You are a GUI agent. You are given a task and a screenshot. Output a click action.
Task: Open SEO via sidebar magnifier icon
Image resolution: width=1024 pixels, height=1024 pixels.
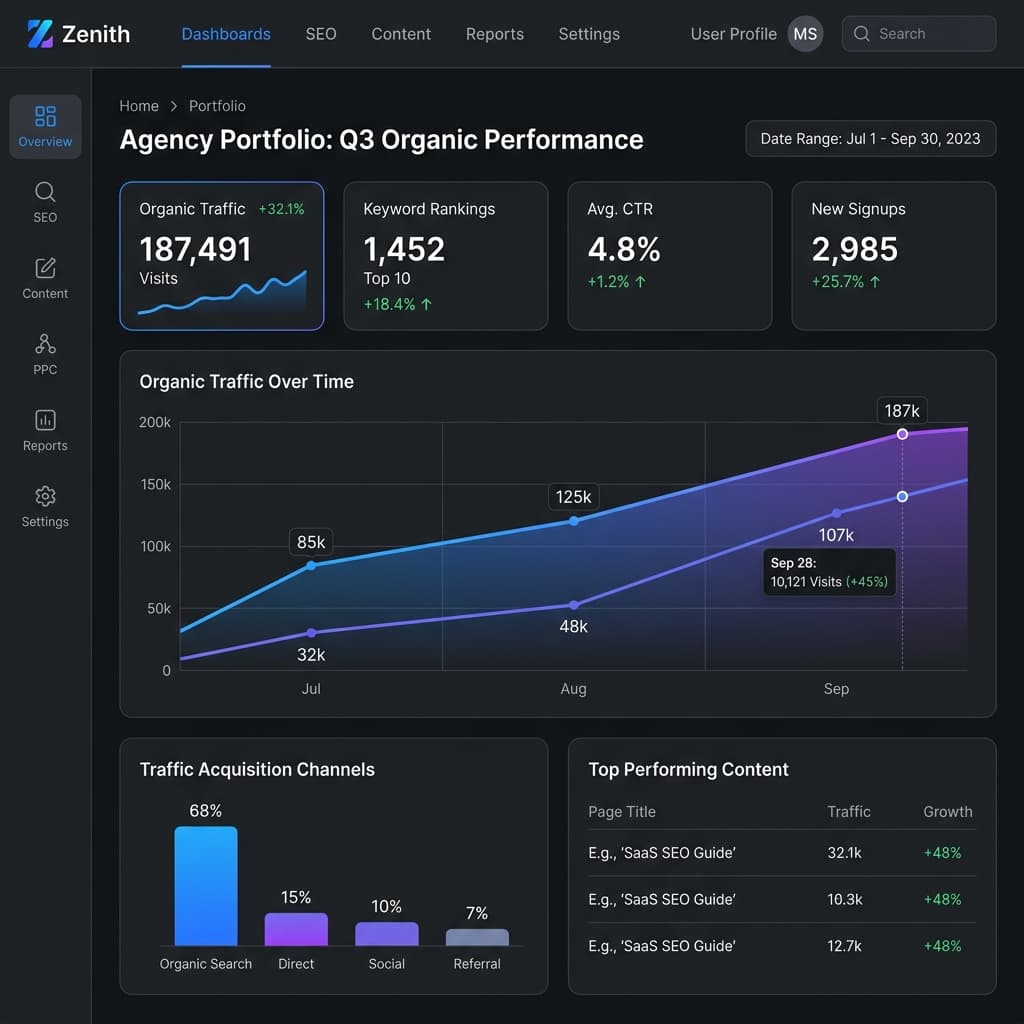tap(45, 192)
